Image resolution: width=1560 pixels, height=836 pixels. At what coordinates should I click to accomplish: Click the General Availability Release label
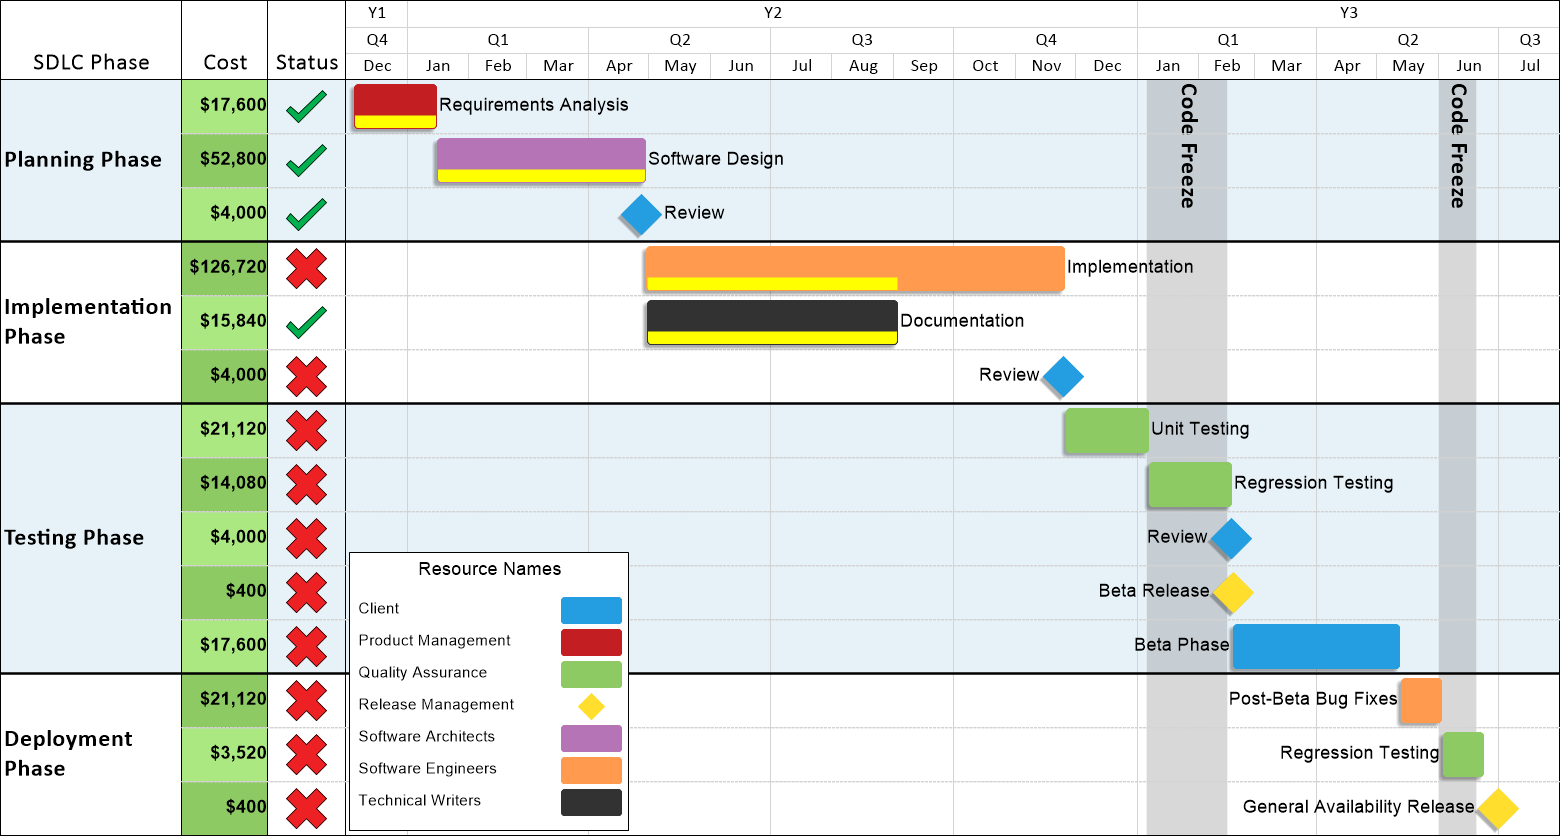click(x=1358, y=807)
